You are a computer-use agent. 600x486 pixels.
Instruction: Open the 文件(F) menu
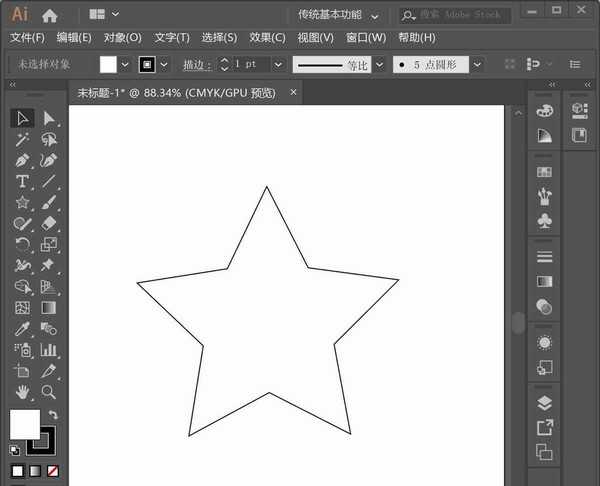click(27, 38)
